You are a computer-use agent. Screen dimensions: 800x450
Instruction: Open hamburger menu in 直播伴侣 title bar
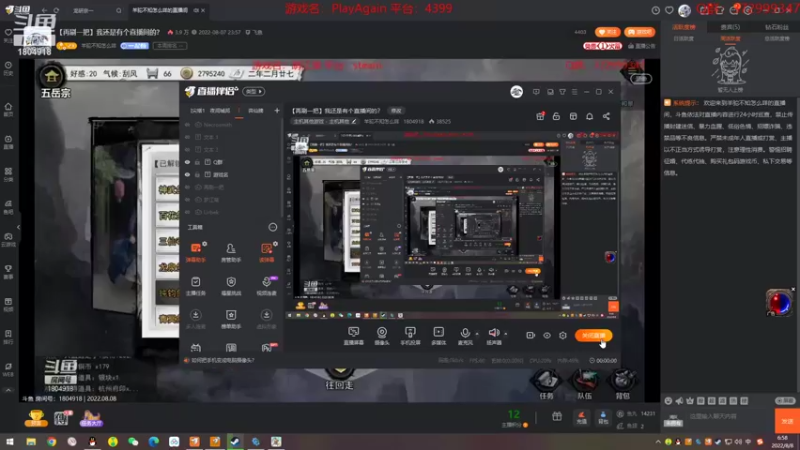pyautogui.click(x=574, y=92)
